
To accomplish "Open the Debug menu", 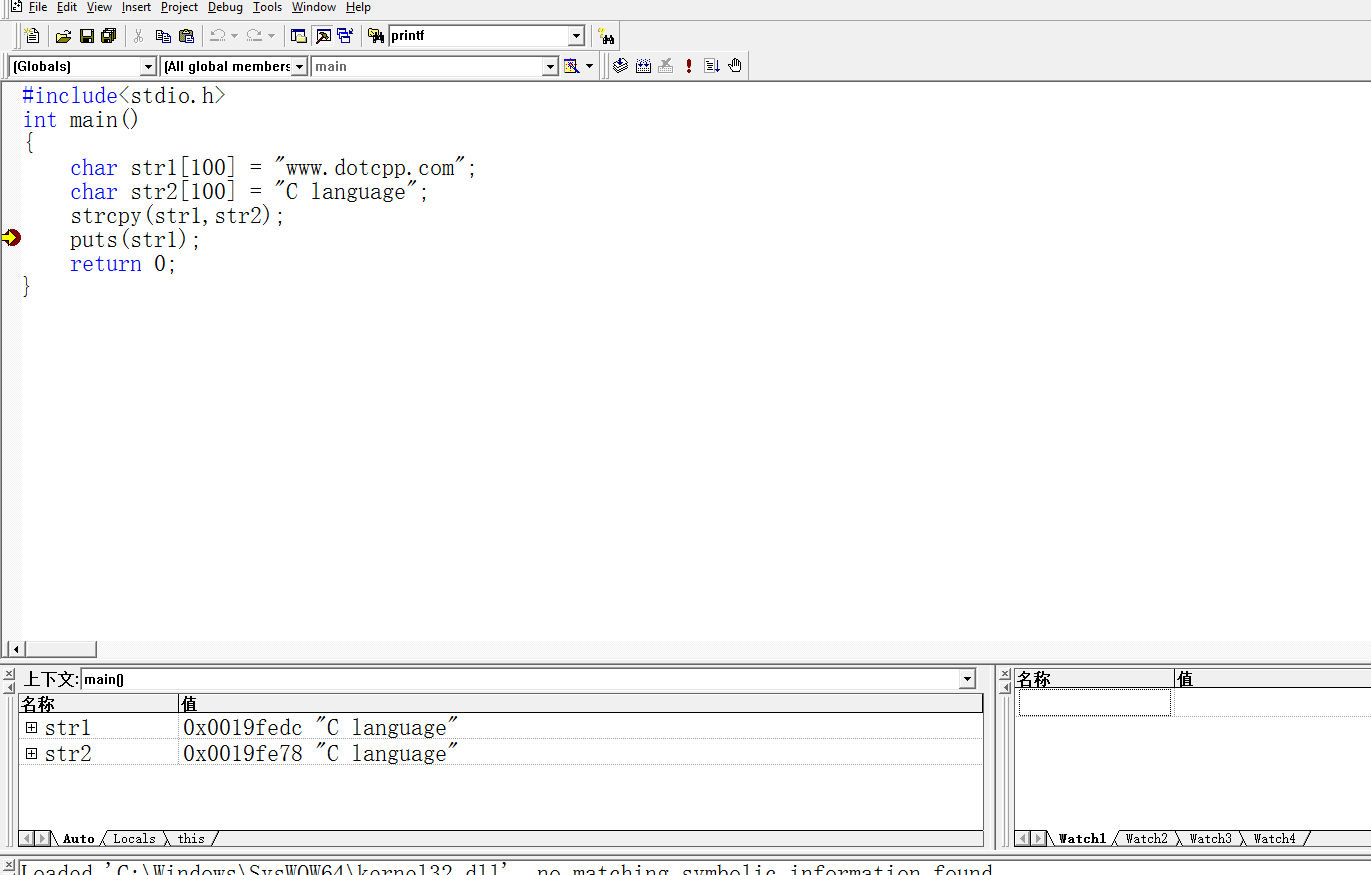I will 225,7.
